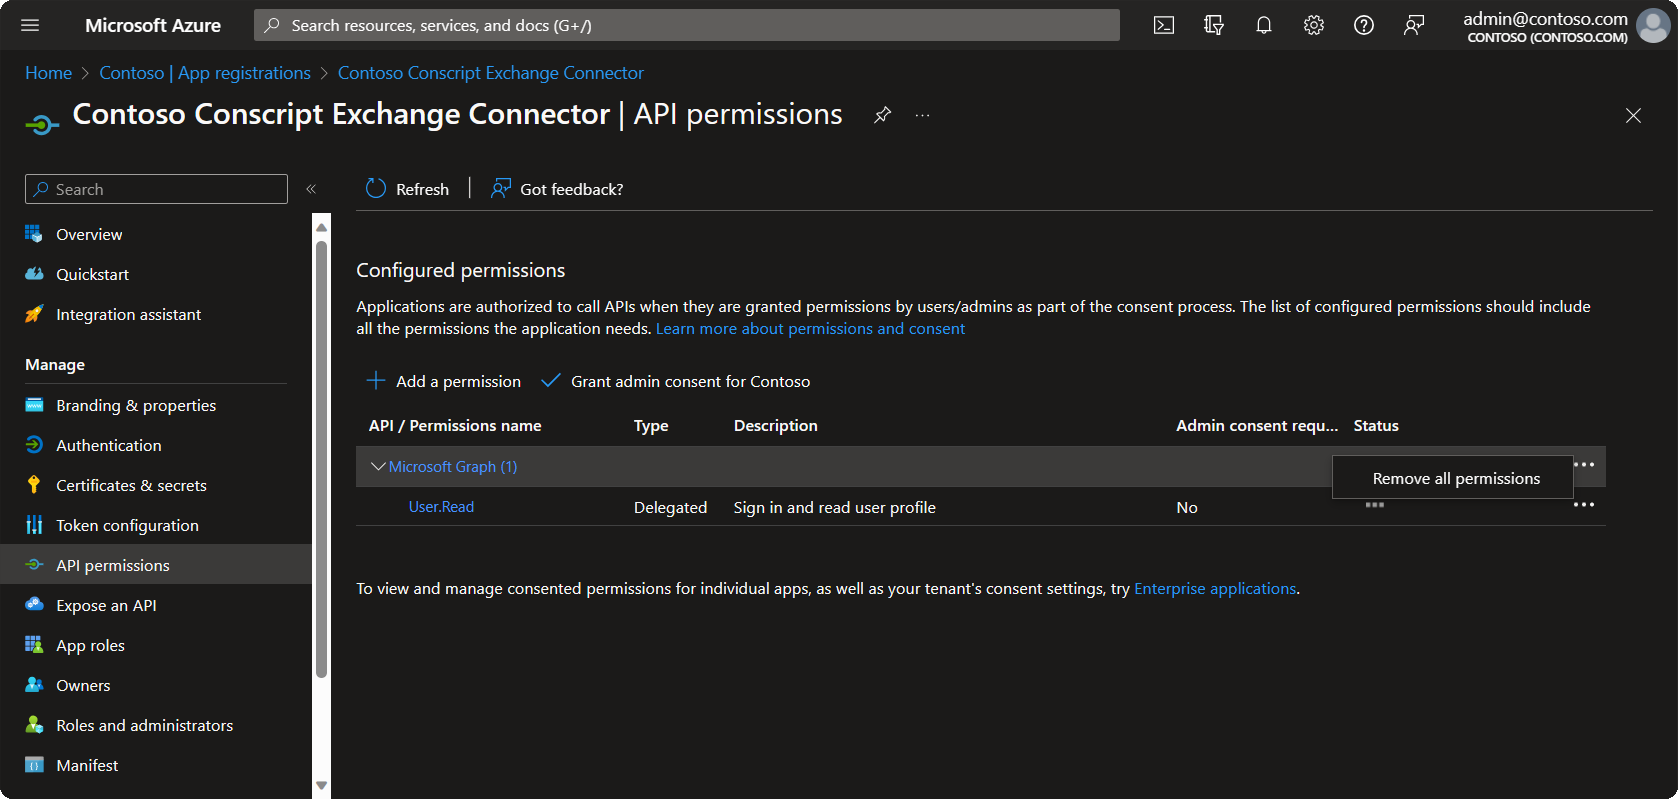Open Certificates & secrets
The height and width of the screenshot is (799, 1678).
tap(131, 485)
